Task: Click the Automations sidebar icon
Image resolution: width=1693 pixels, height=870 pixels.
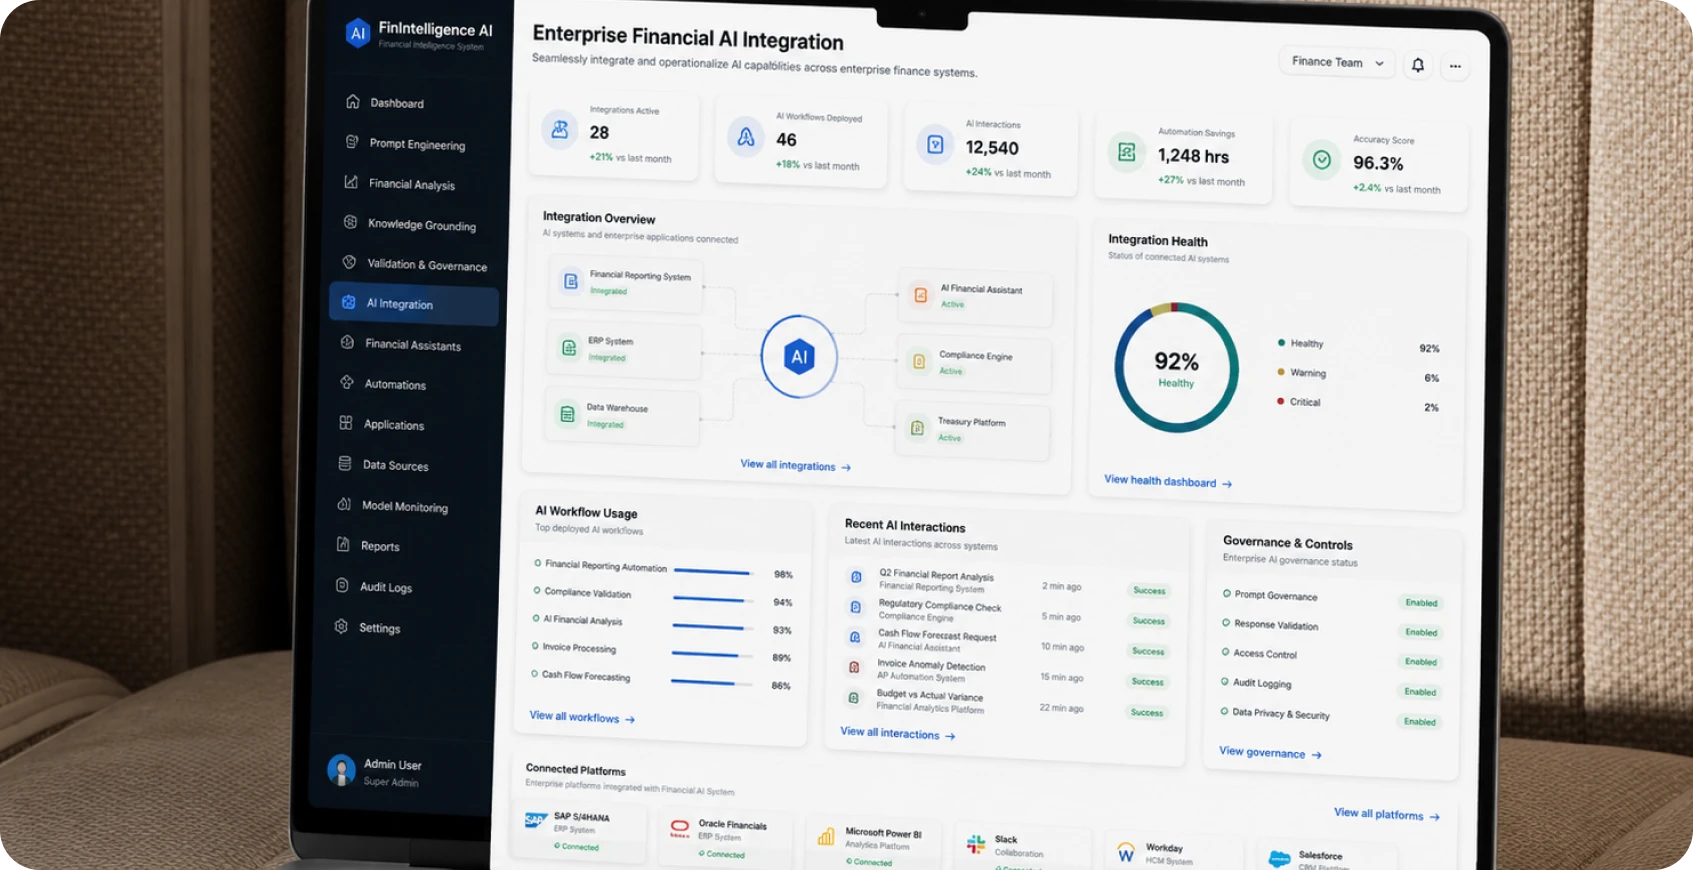Action: pyautogui.click(x=347, y=382)
